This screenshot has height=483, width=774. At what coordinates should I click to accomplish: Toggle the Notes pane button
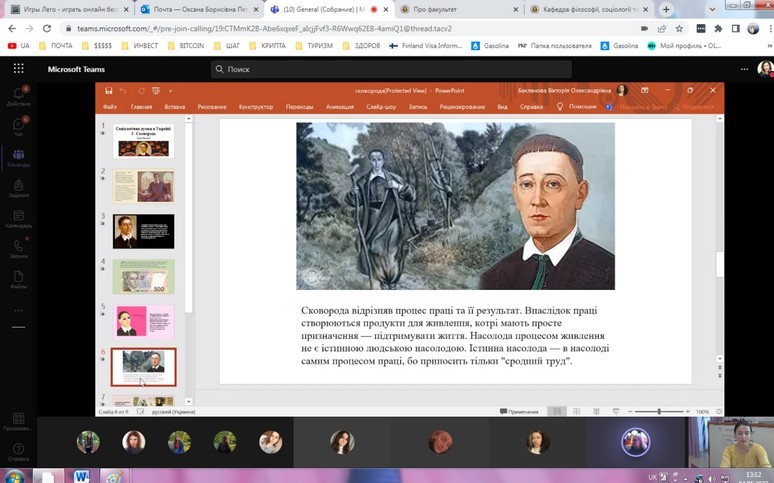pyautogui.click(x=520, y=411)
